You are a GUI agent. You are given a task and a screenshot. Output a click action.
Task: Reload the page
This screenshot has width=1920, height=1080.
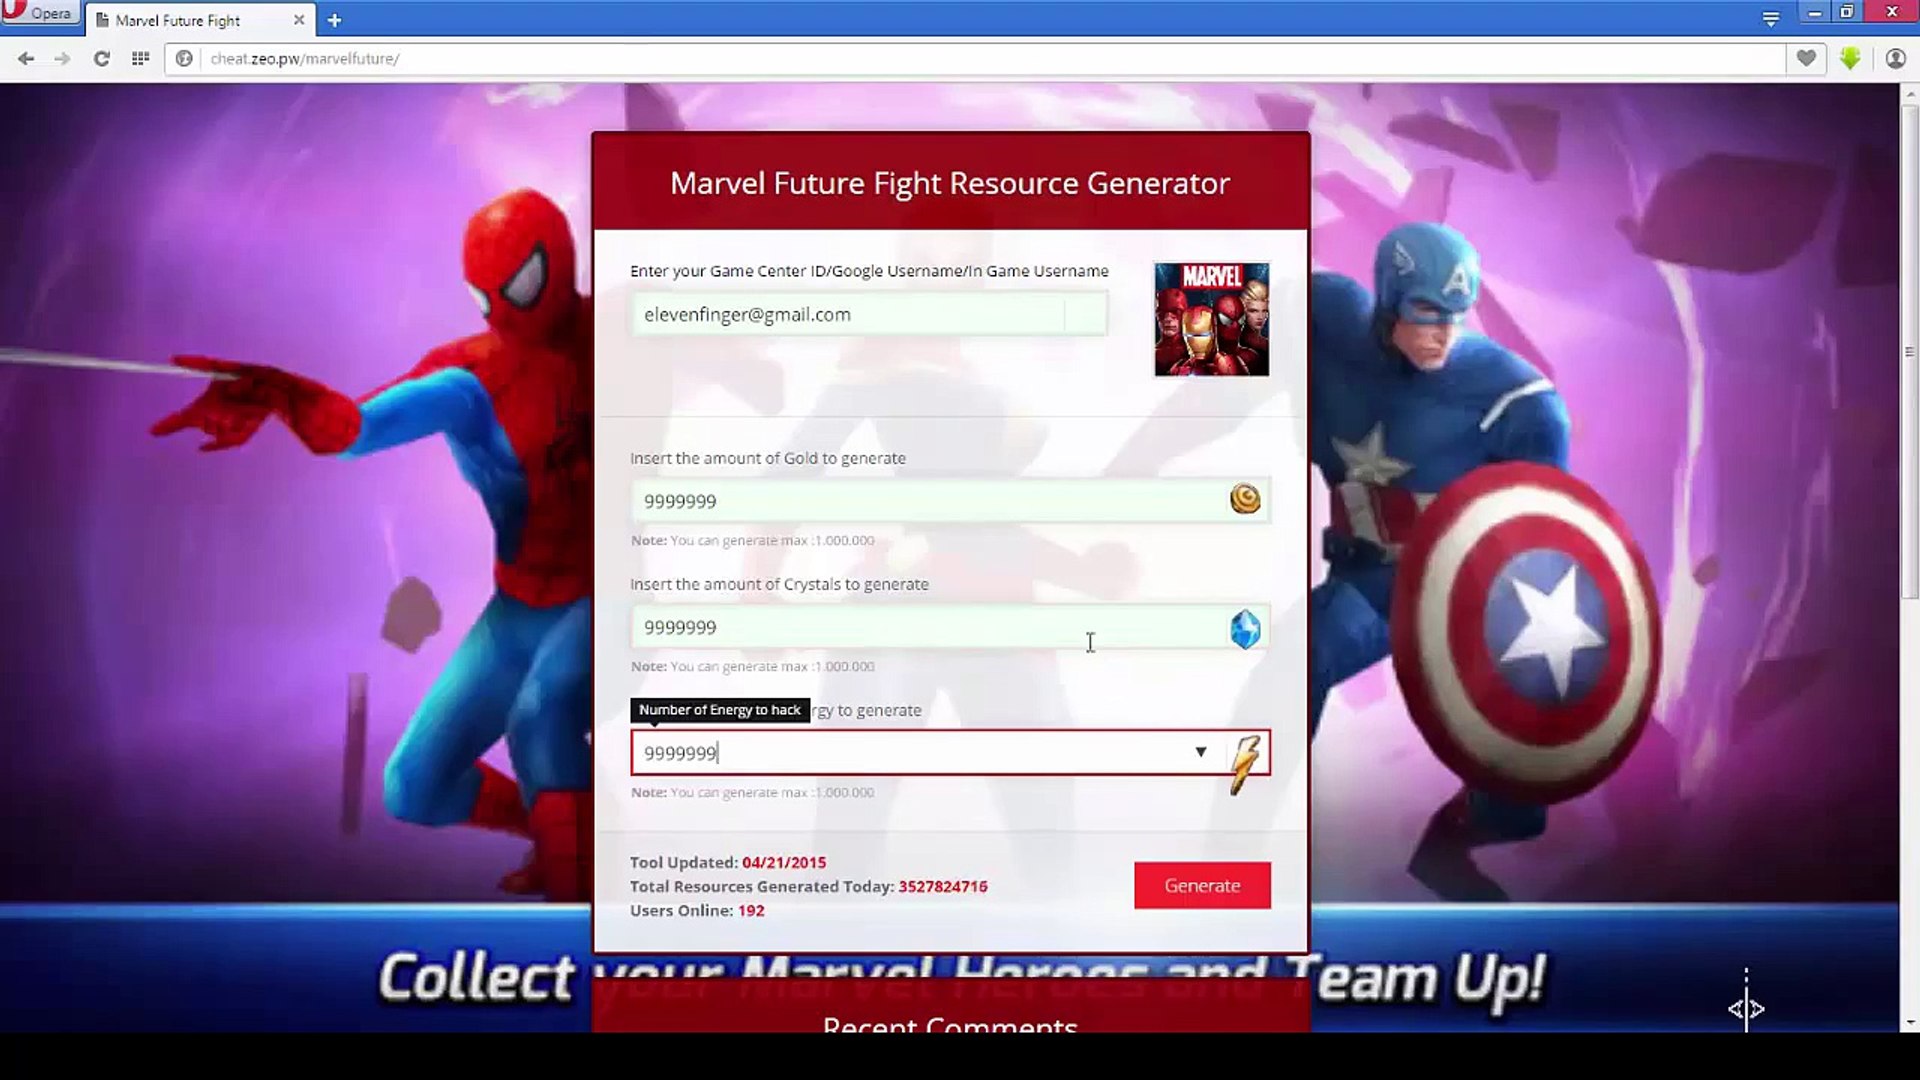coord(101,59)
